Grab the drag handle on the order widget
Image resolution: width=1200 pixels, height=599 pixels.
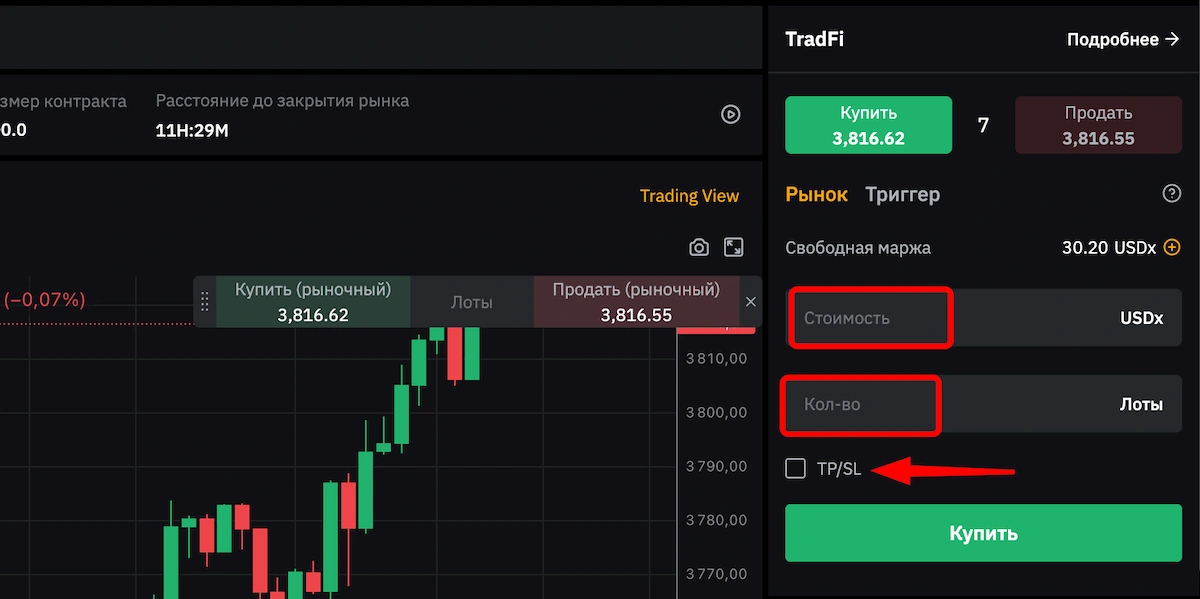pos(204,301)
